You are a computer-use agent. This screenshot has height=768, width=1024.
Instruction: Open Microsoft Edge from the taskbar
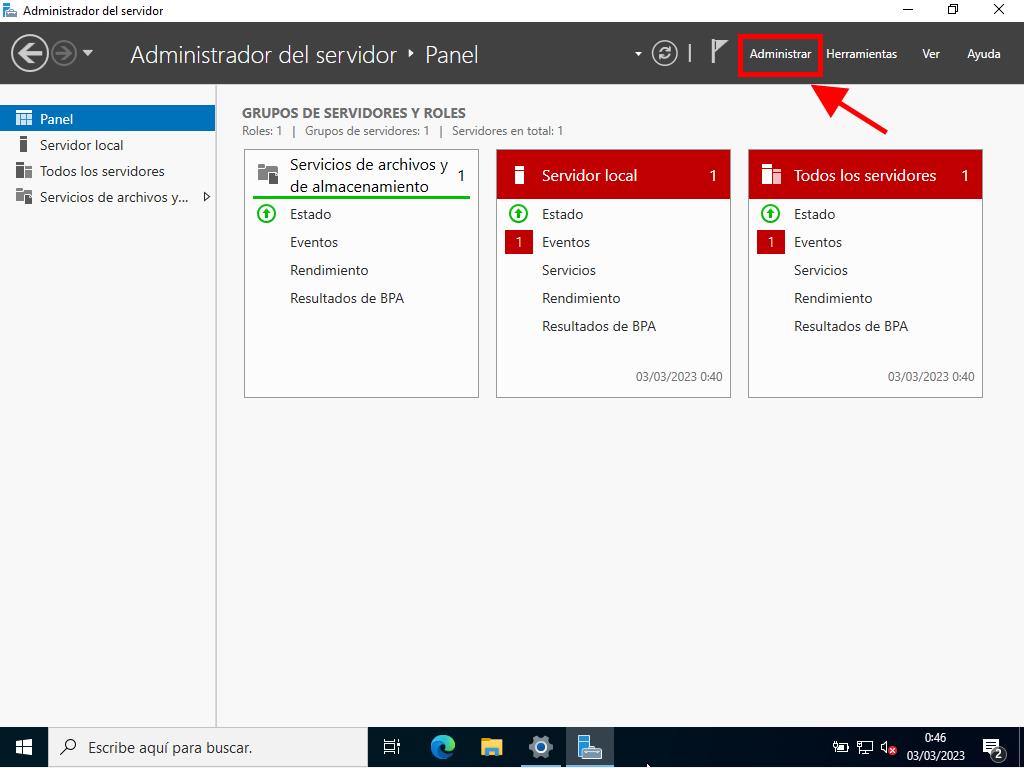point(442,747)
